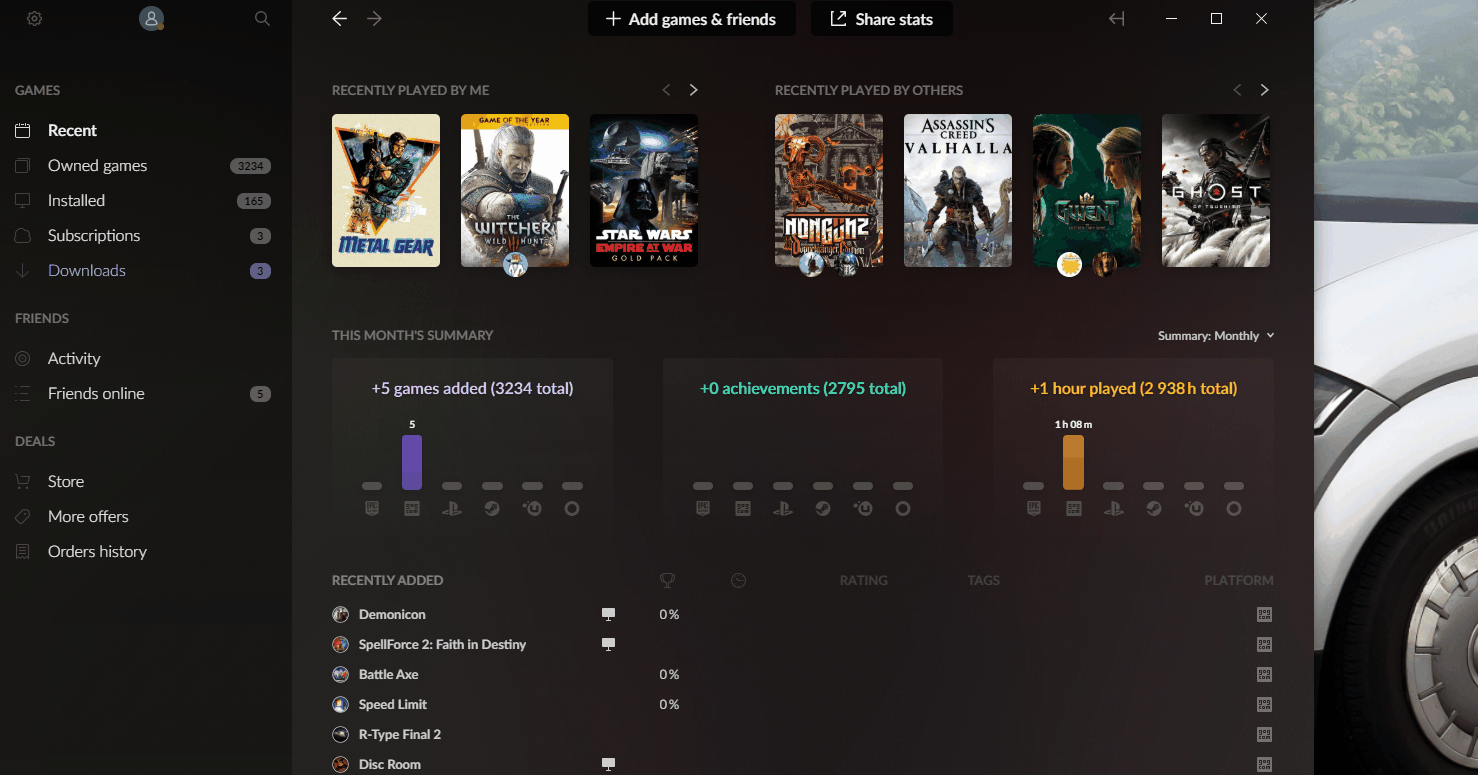This screenshot has width=1478, height=775.
Task: Click the Installed monitor icon in sidebar
Action: 23,200
